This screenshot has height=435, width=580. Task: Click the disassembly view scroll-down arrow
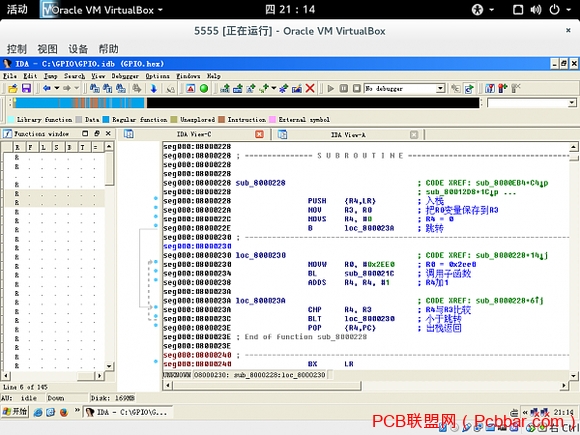pos(573,375)
